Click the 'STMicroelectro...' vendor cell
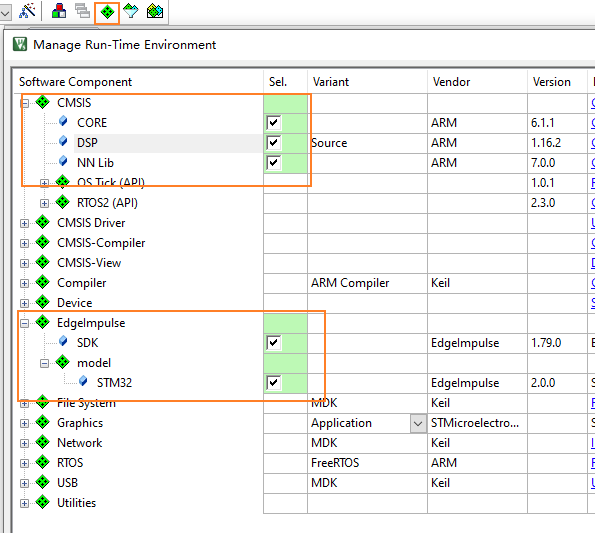 [477, 423]
